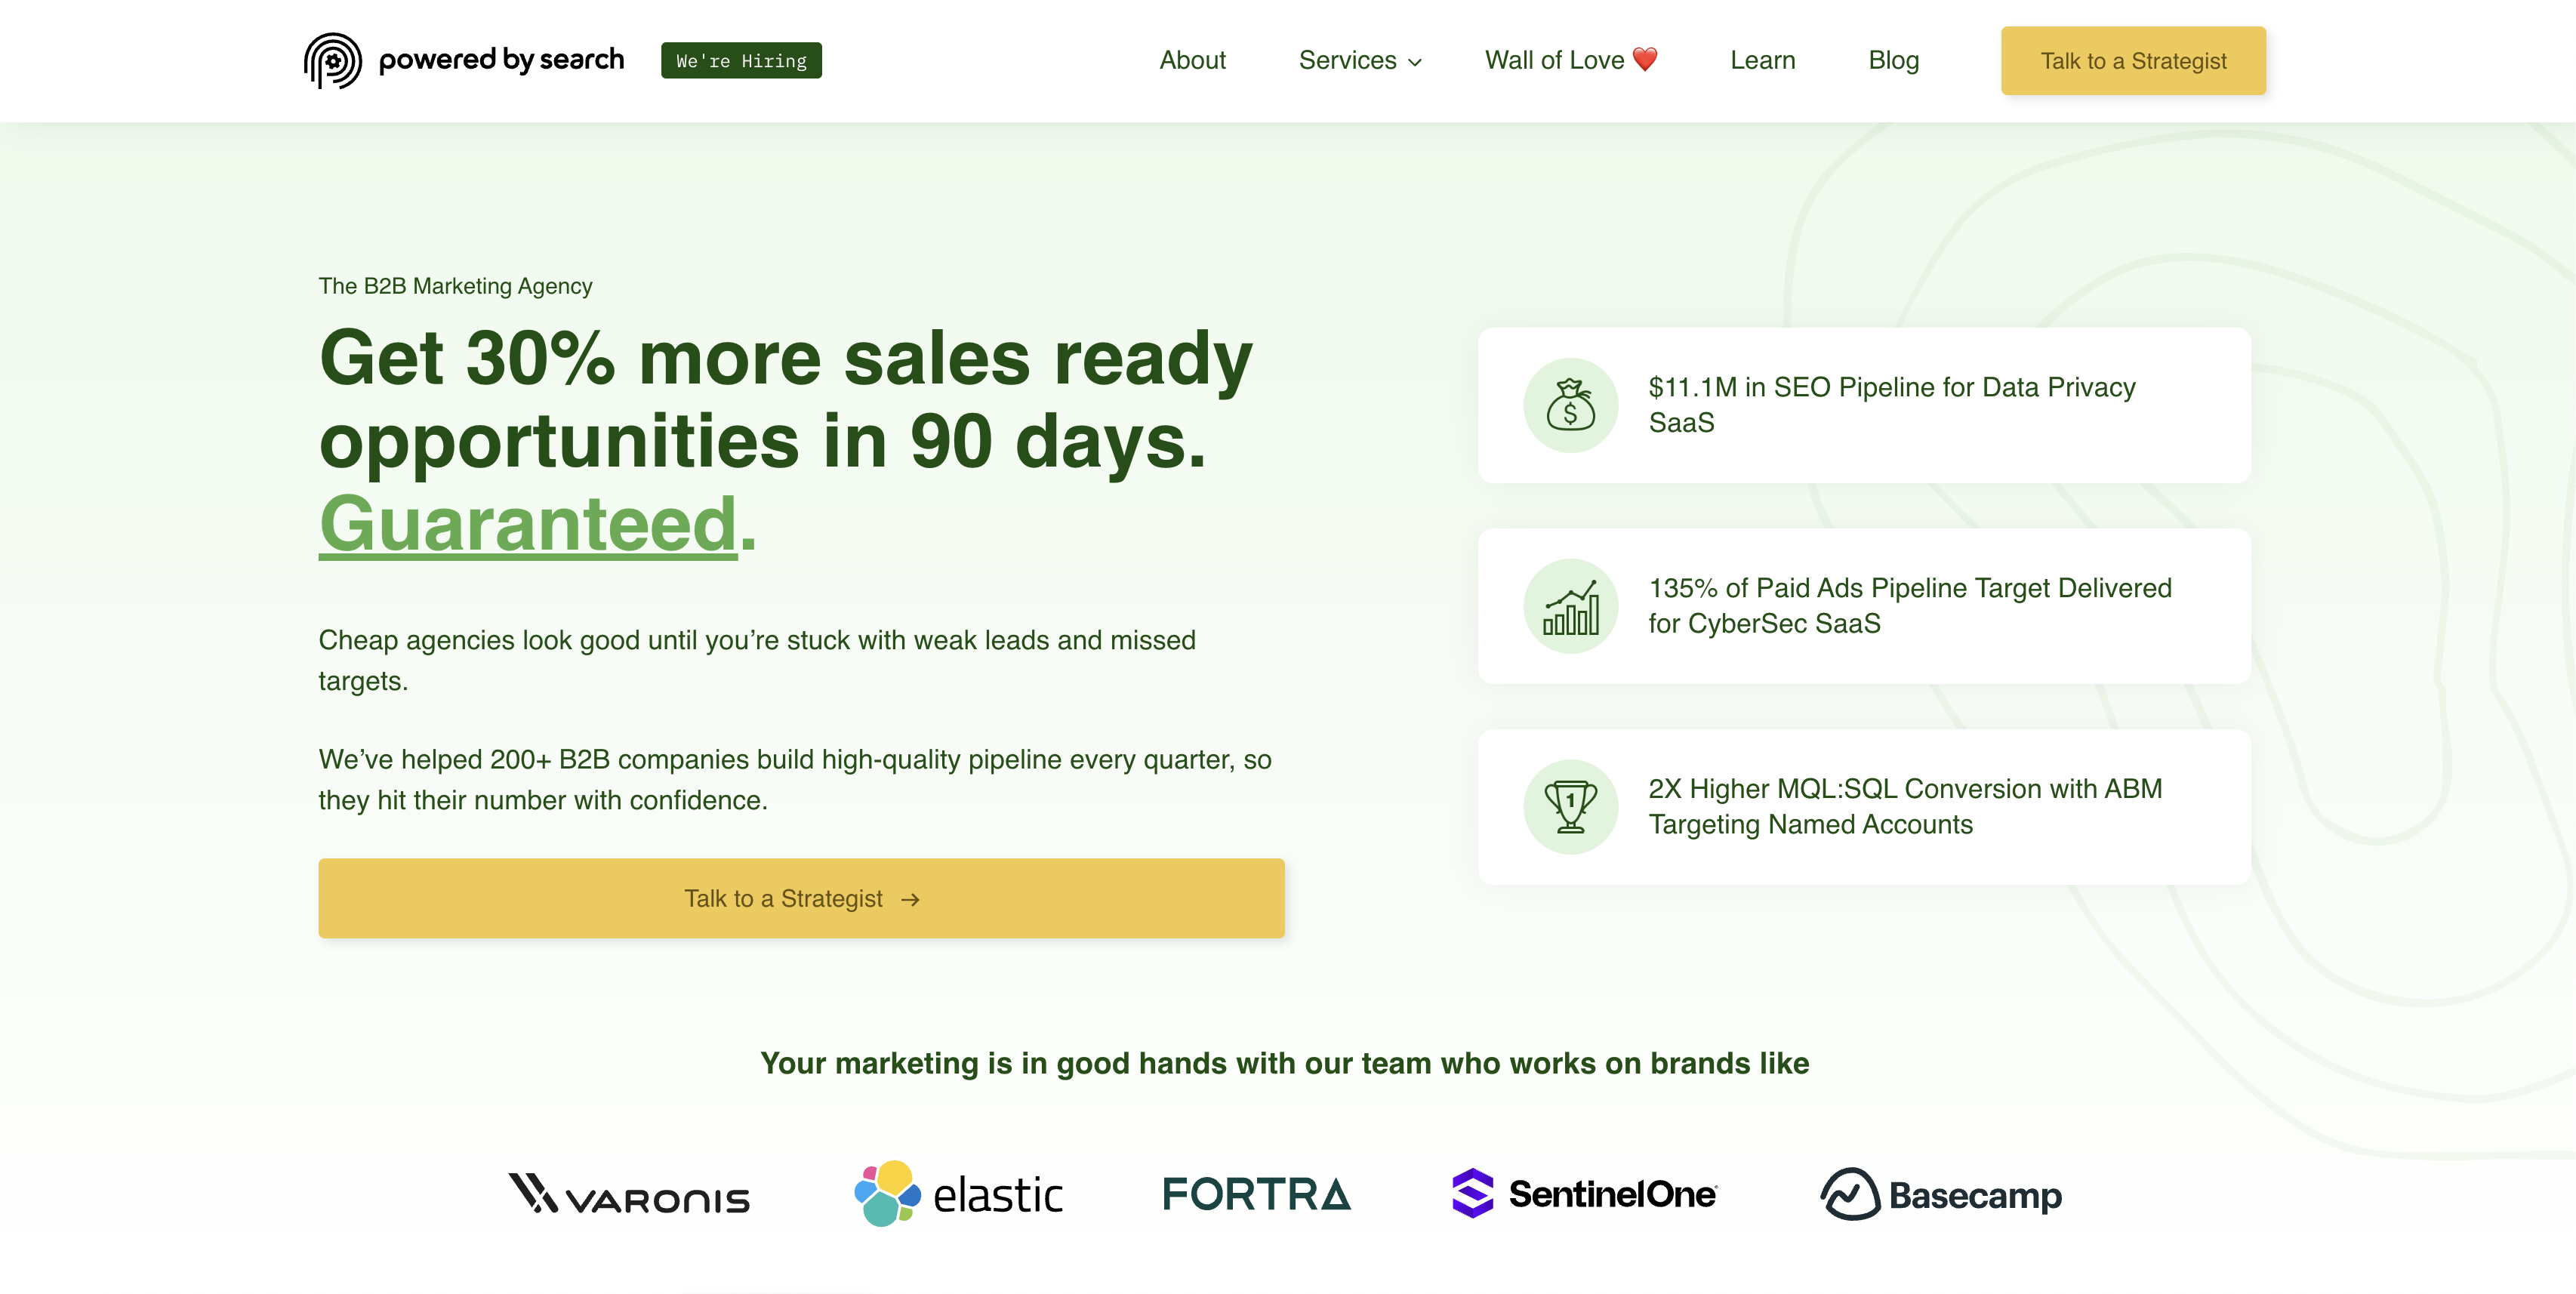Click the chevron arrow next to Services

(1414, 63)
